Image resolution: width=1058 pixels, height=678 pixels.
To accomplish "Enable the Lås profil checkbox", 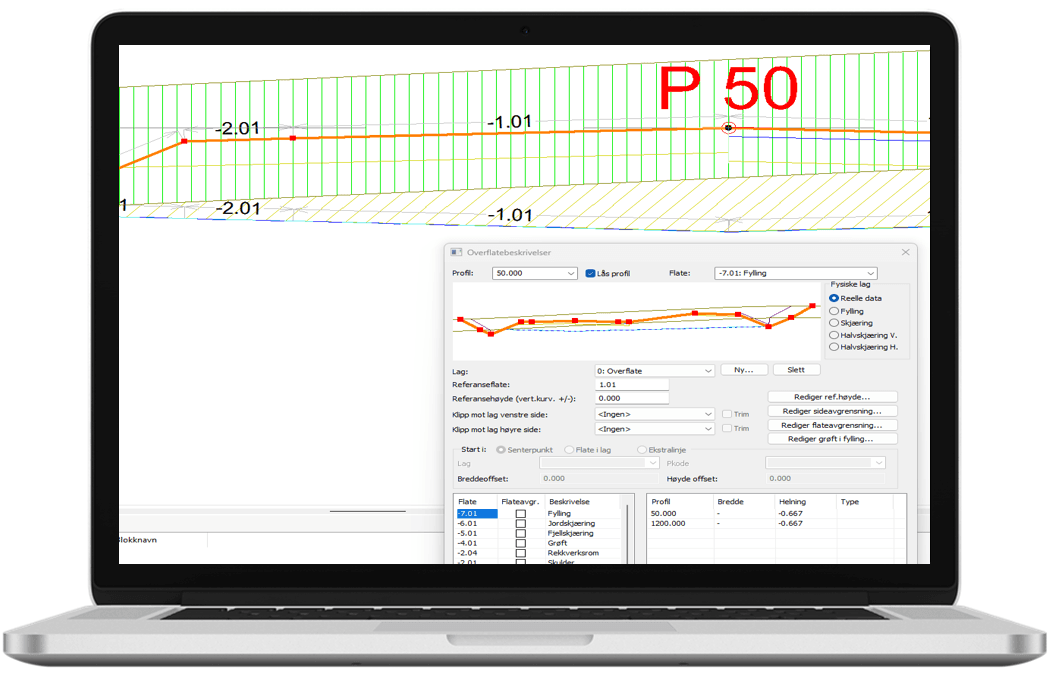I will (x=591, y=273).
